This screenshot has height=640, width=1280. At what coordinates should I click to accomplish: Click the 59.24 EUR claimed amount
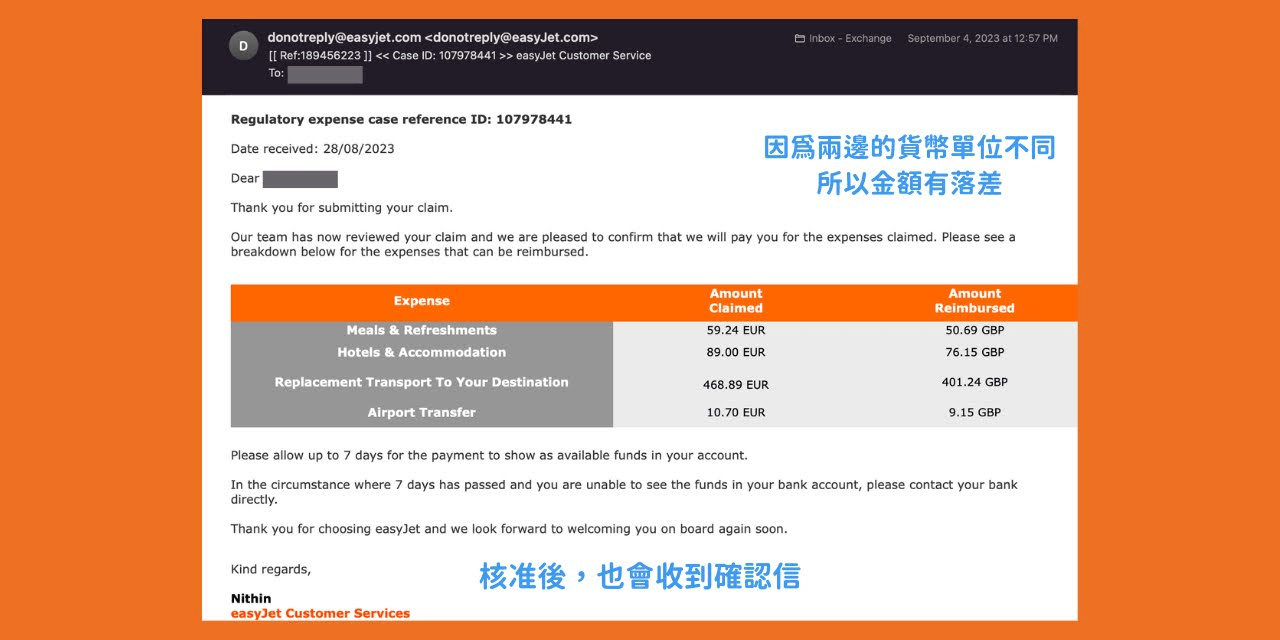[x=736, y=330]
